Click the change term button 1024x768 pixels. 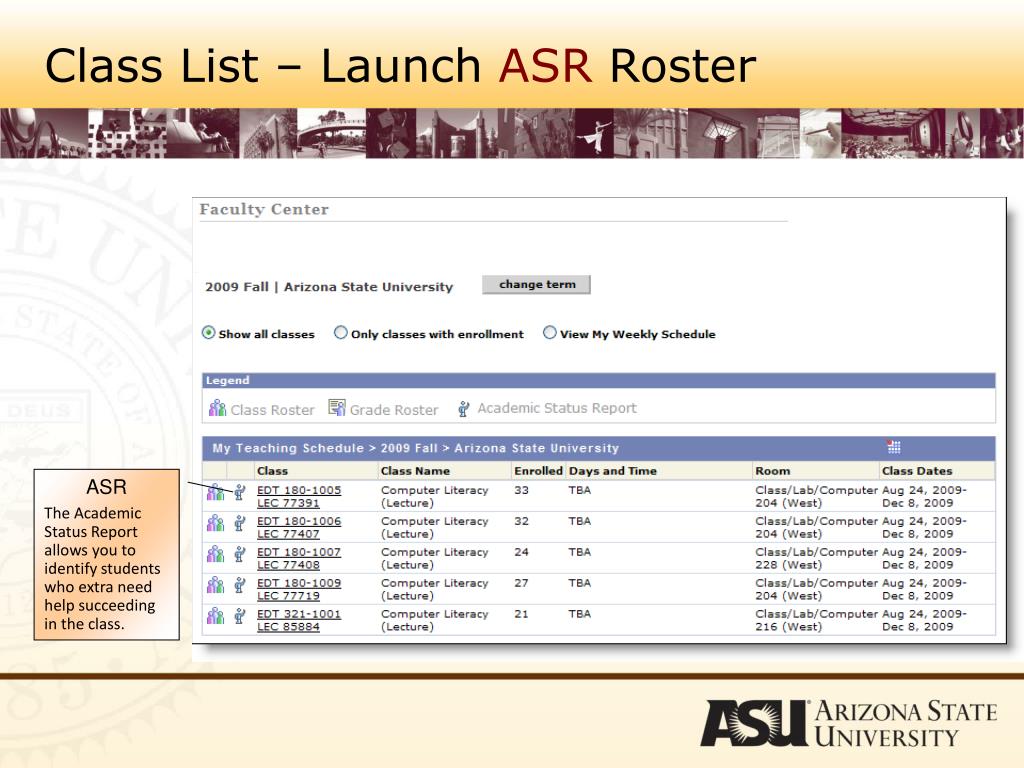[x=537, y=285]
